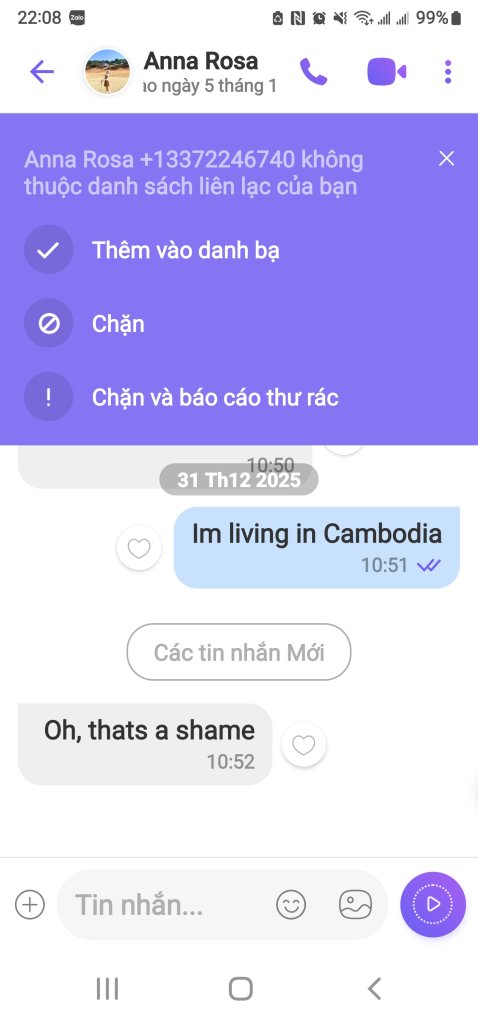
Task: Open the plus attachment menu
Action: tap(30, 905)
